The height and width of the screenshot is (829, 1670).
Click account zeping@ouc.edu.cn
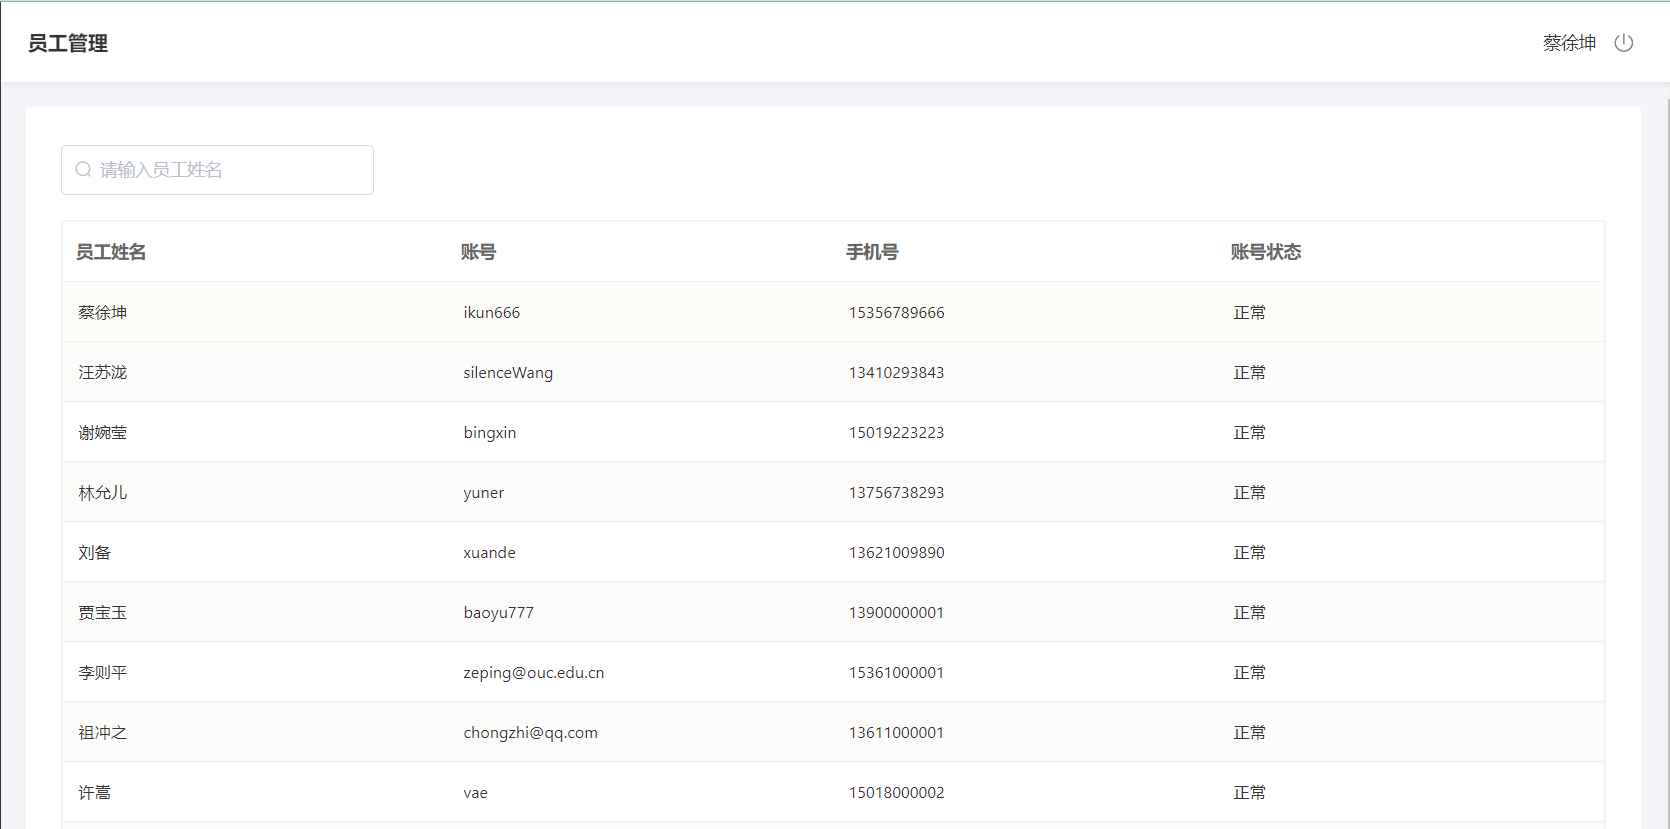tap(534, 673)
